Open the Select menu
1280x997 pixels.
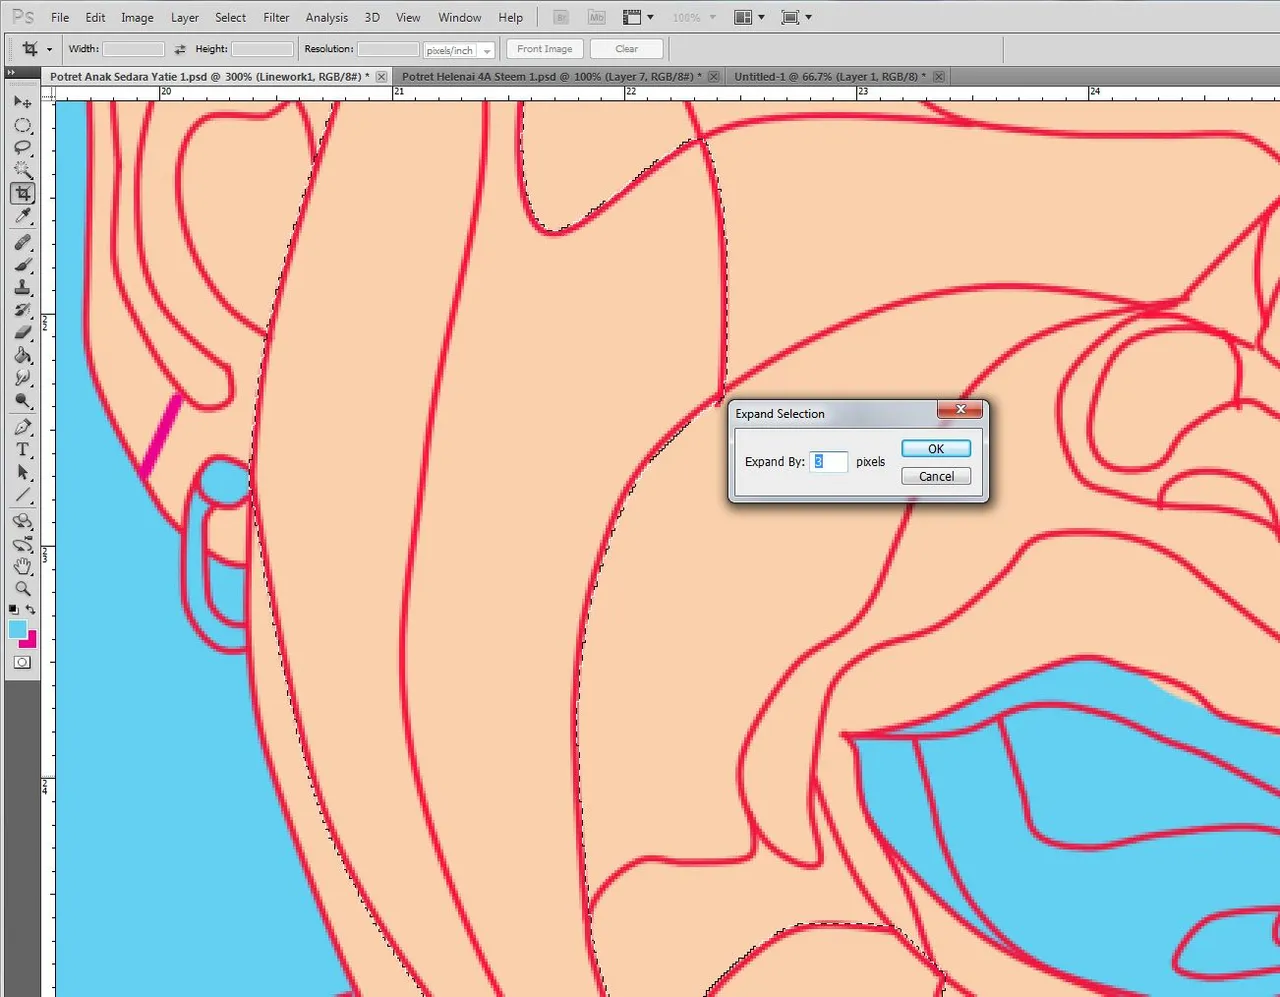(230, 17)
